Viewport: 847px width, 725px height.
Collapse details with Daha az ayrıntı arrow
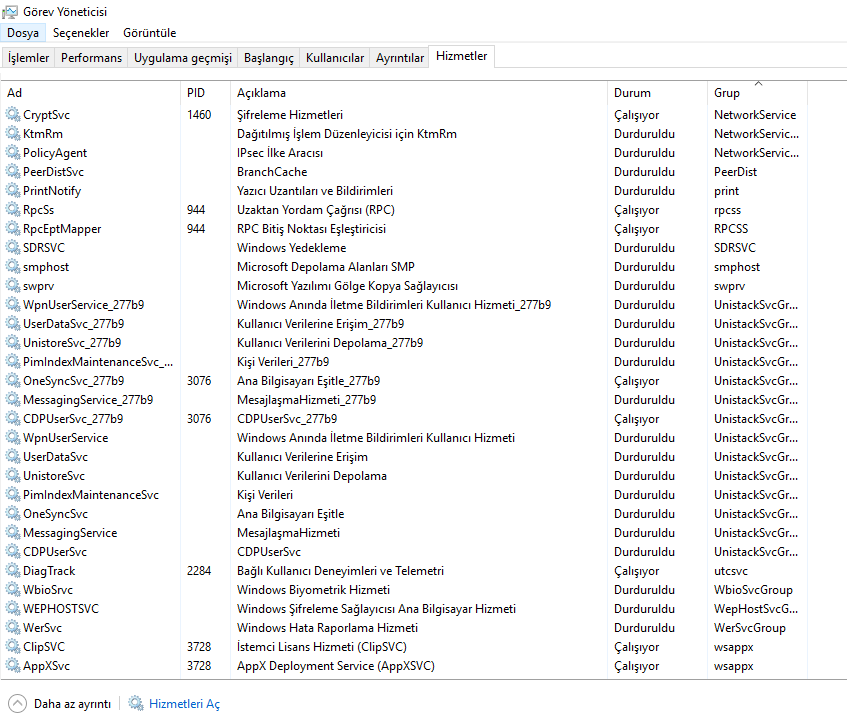click(x=17, y=704)
